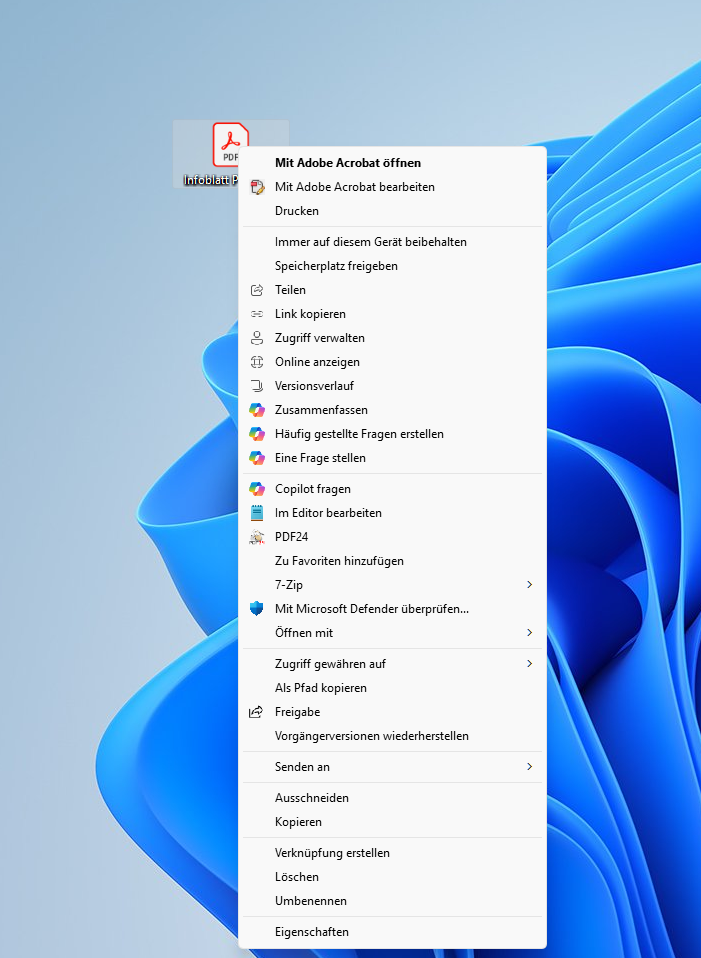Select Mit Adobe Acrobat bearbeiten
This screenshot has height=958, width=701.
click(x=392, y=187)
